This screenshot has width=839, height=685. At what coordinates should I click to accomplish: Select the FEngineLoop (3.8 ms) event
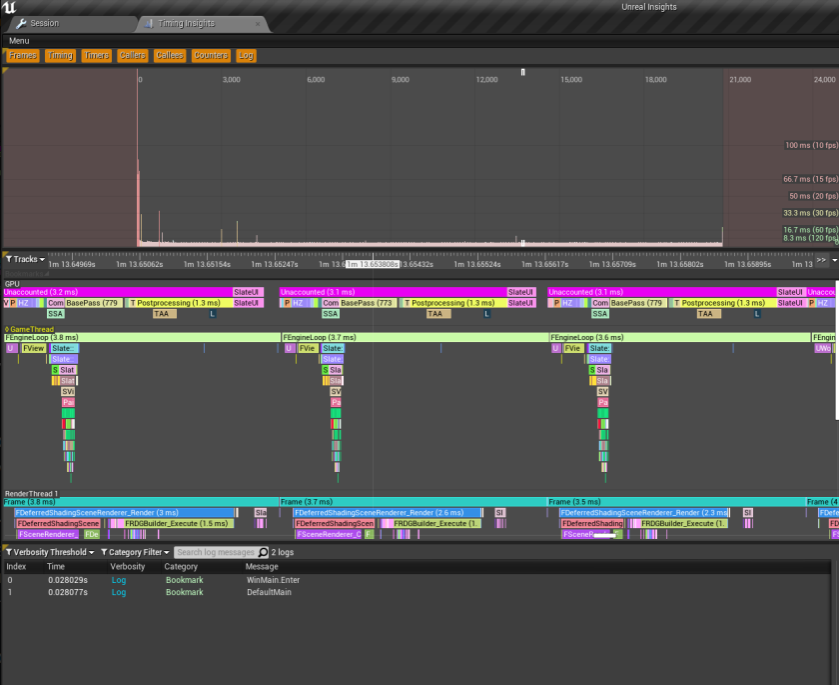pyautogui.click(x=142, y=337)
